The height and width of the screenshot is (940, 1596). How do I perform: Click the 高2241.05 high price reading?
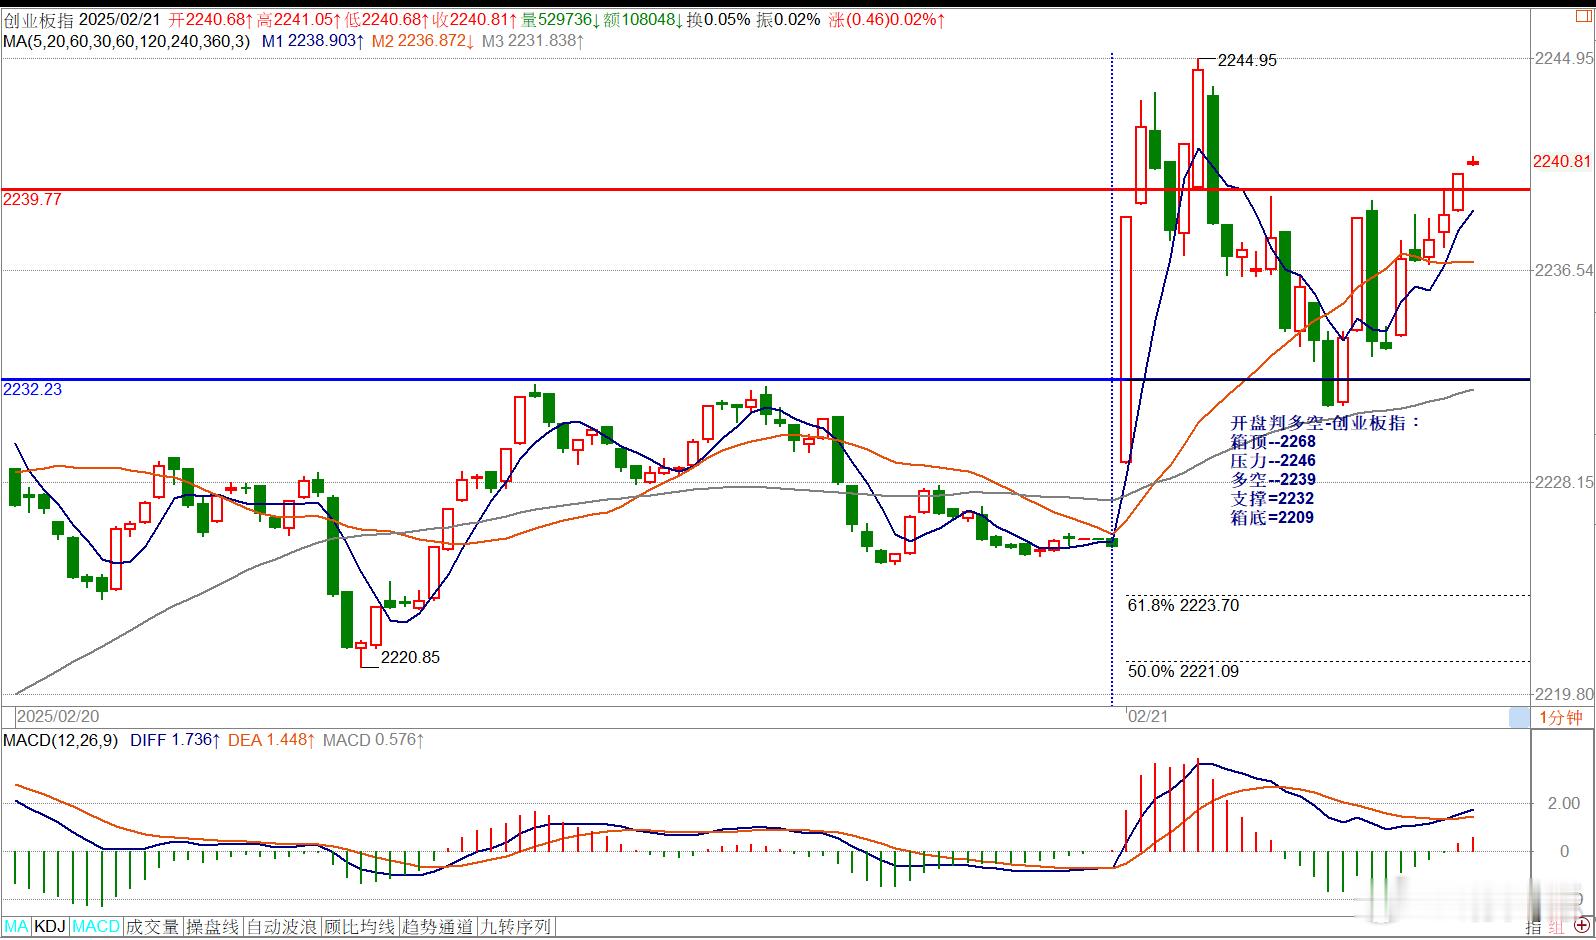point(299,20)
